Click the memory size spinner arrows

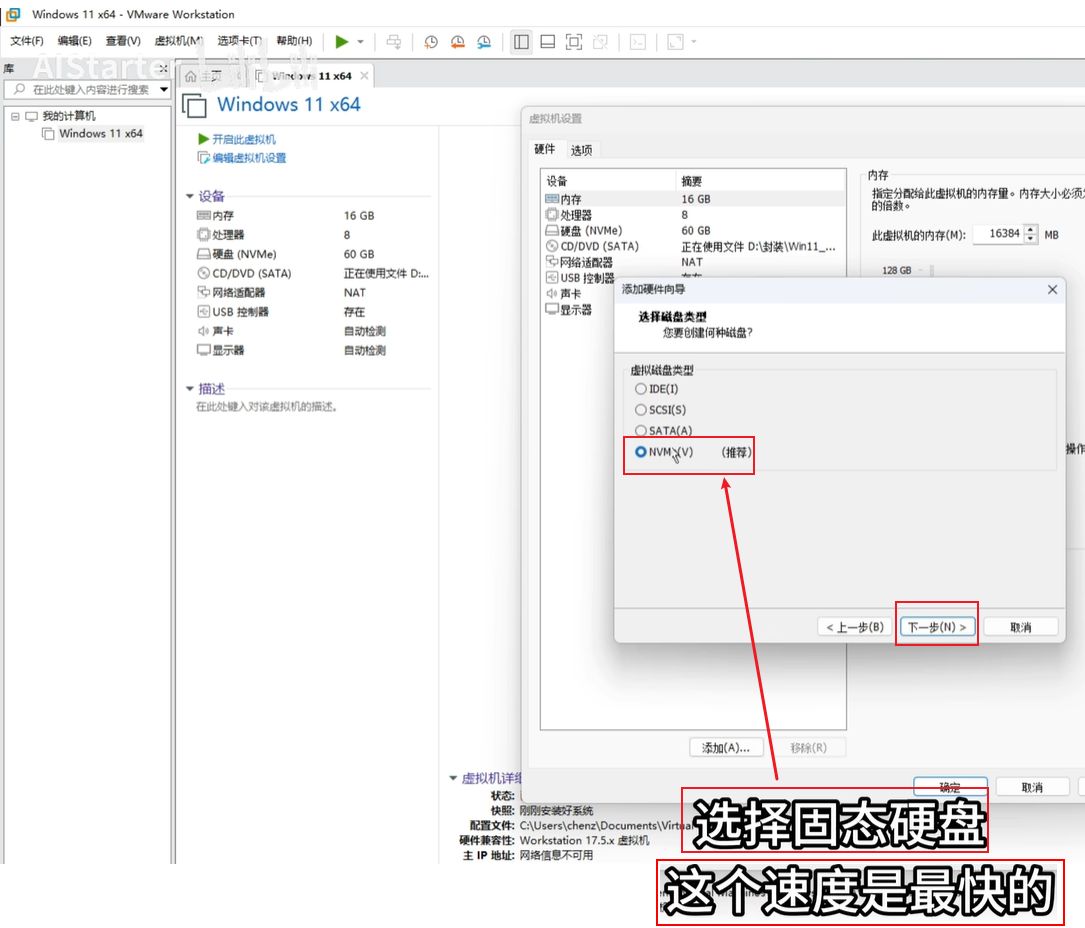[1031, 234]
